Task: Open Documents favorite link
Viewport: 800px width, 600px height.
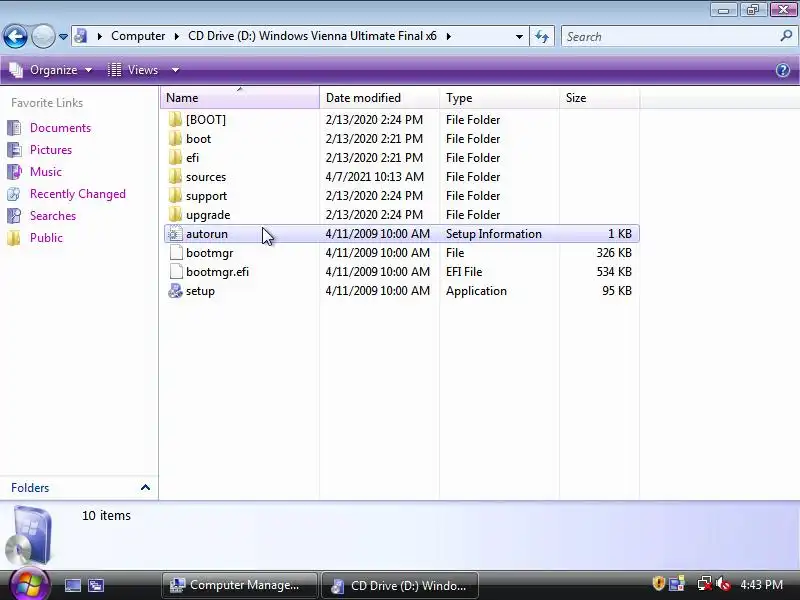Action: point(60,128)
